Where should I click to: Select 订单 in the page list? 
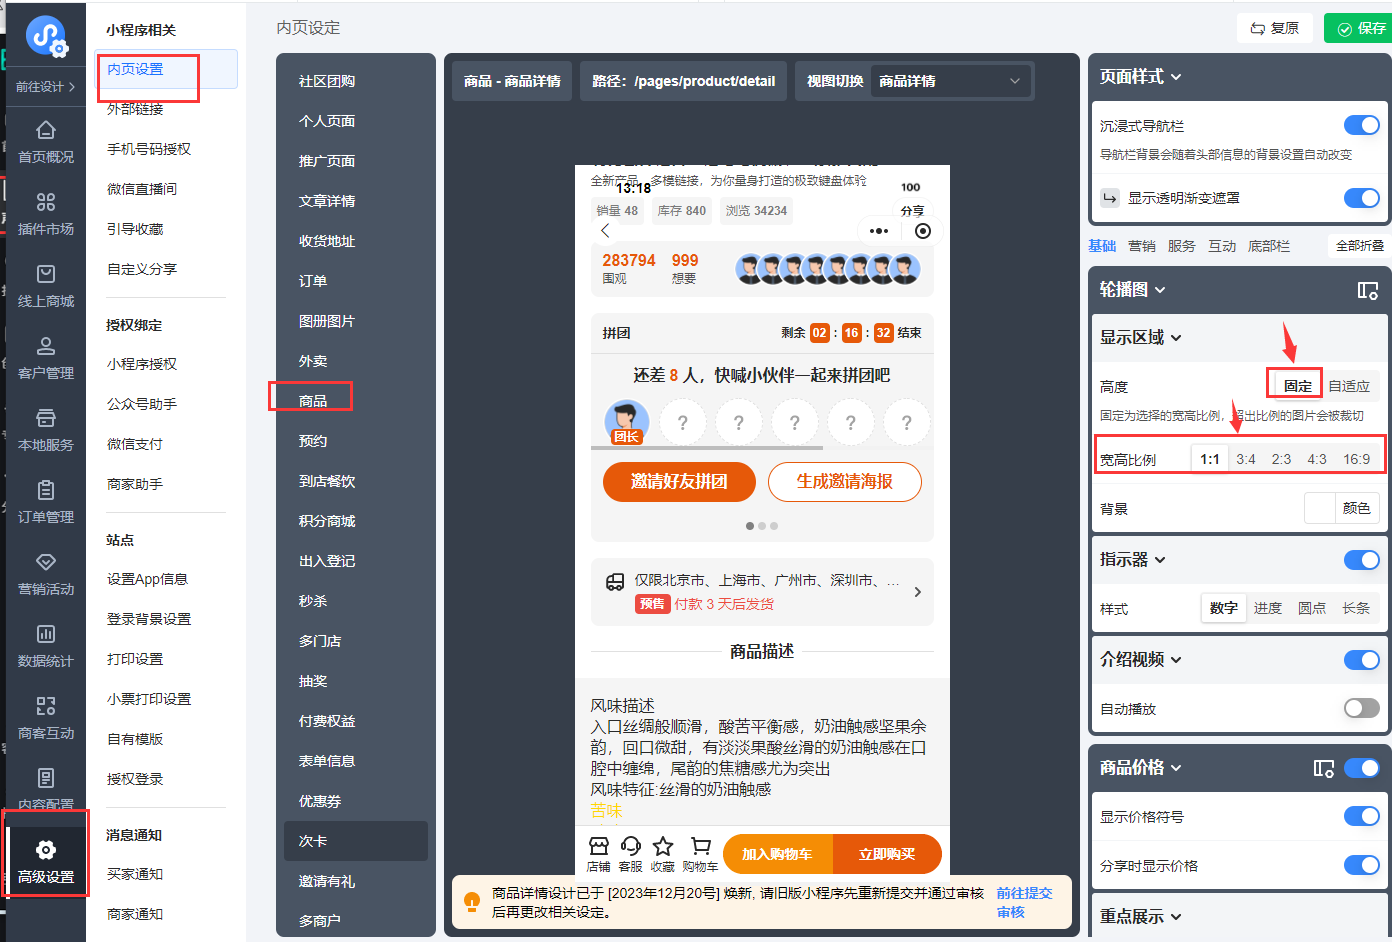[x=313, y=281]
